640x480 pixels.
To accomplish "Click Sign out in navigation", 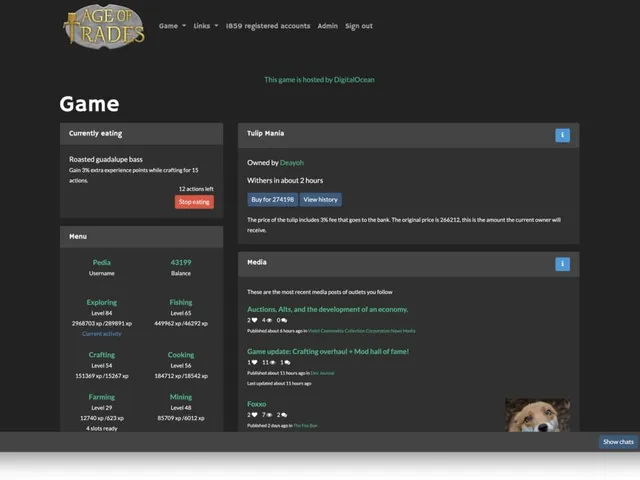I will coord(359,26).
